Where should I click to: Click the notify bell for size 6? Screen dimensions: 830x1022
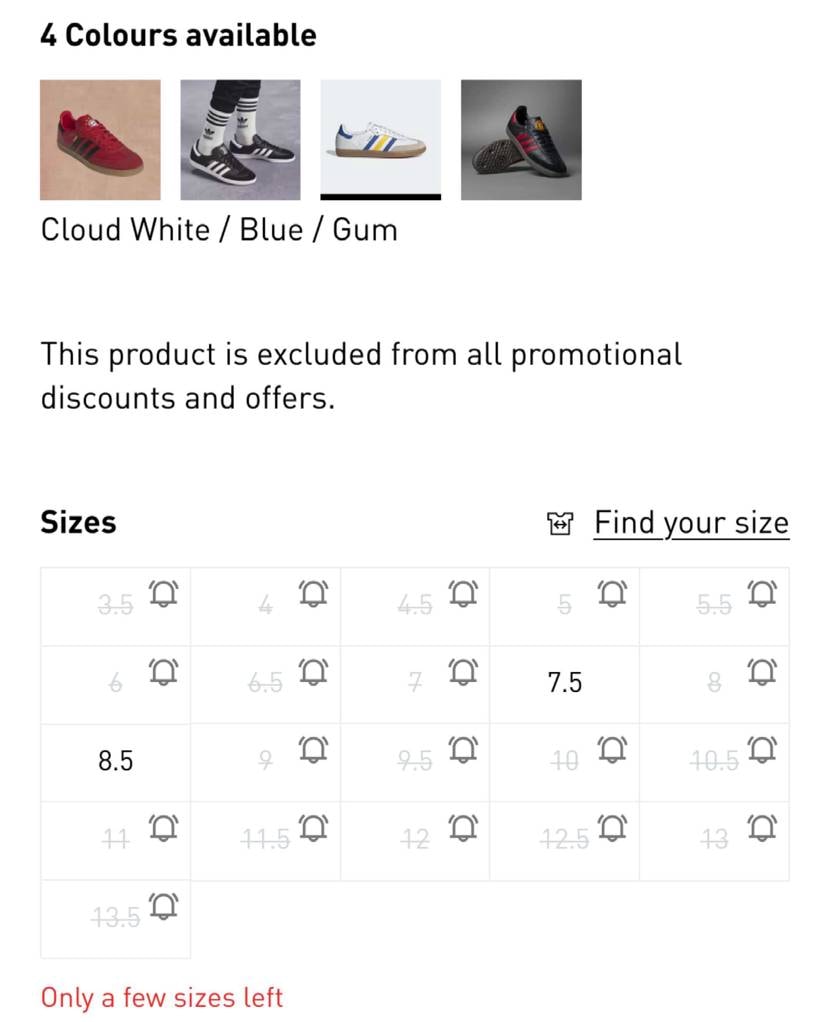163,672
